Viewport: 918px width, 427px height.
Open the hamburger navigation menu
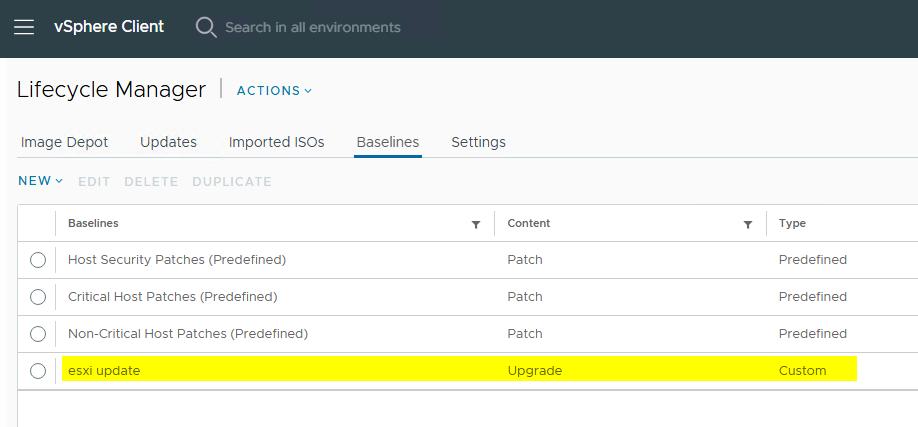24,27
